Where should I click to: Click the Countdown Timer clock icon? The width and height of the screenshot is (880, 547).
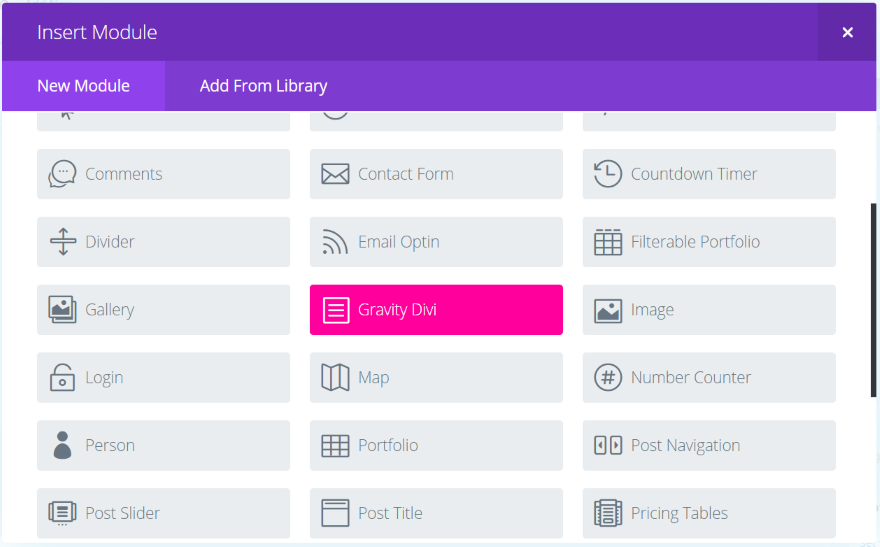pos(607,174)
